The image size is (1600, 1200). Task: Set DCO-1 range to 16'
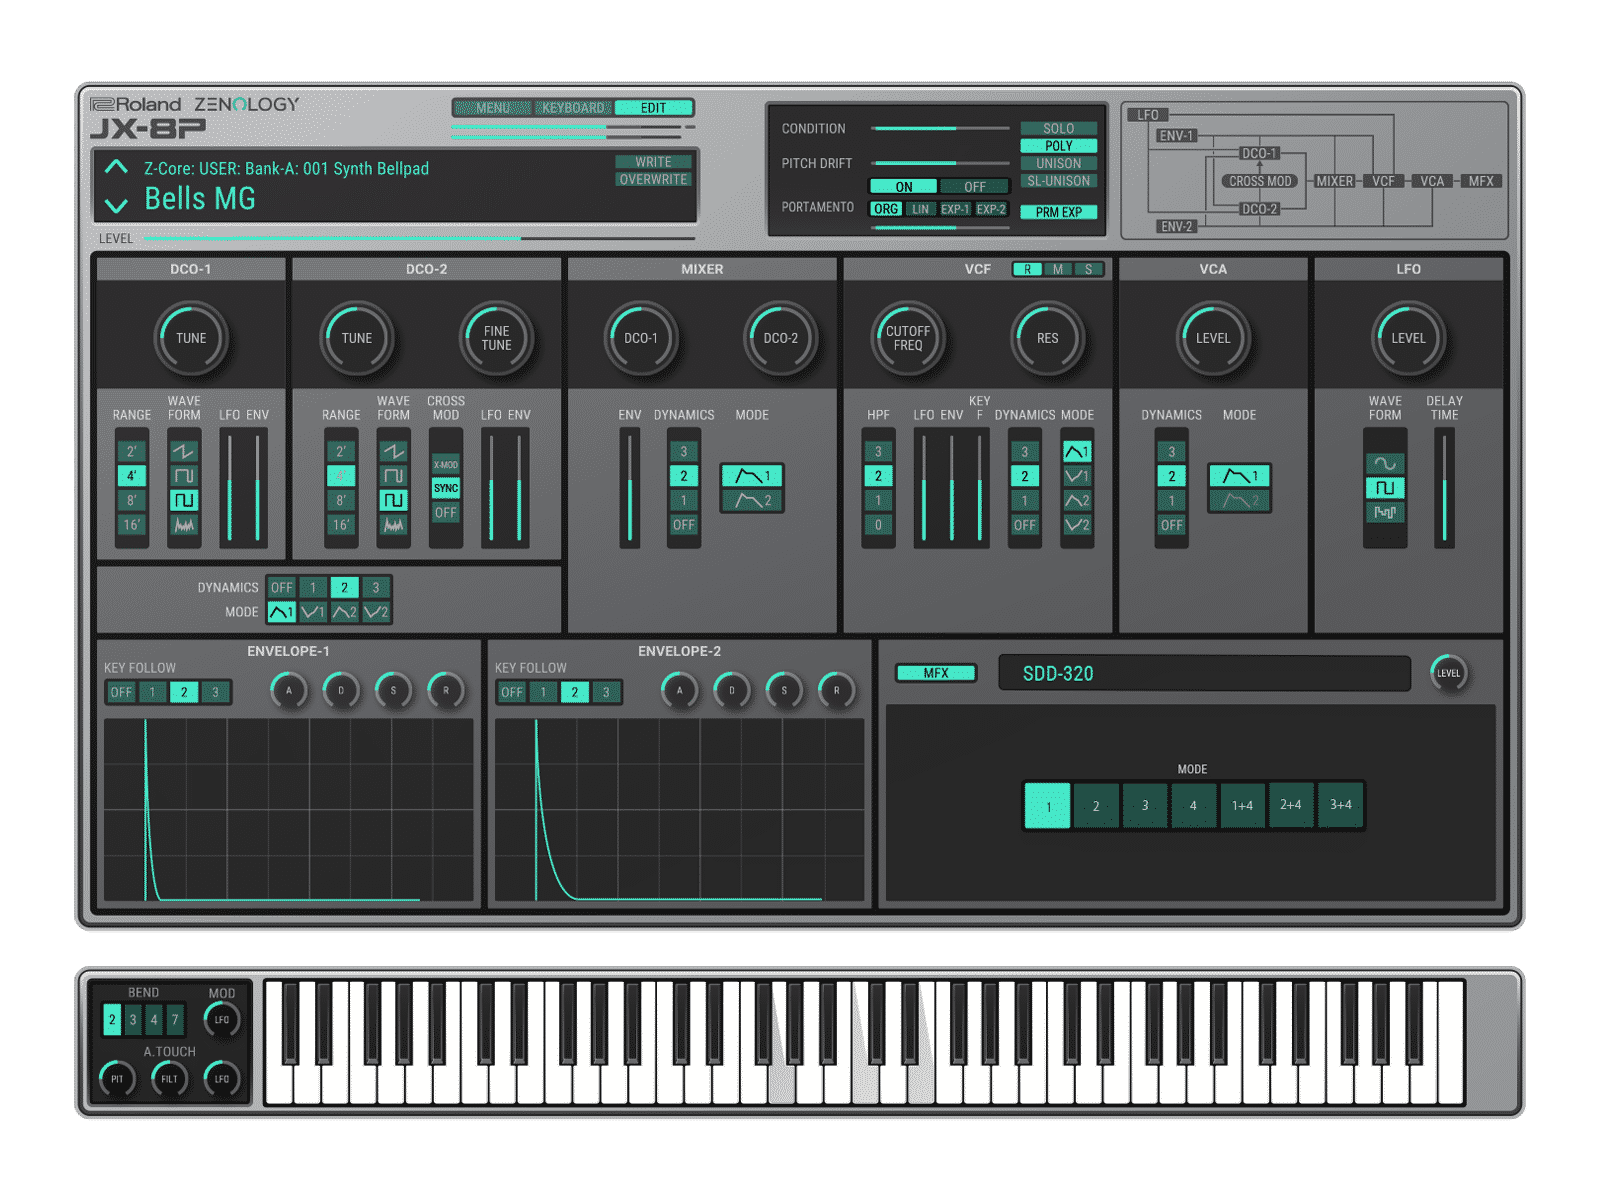tap(132, 524)
